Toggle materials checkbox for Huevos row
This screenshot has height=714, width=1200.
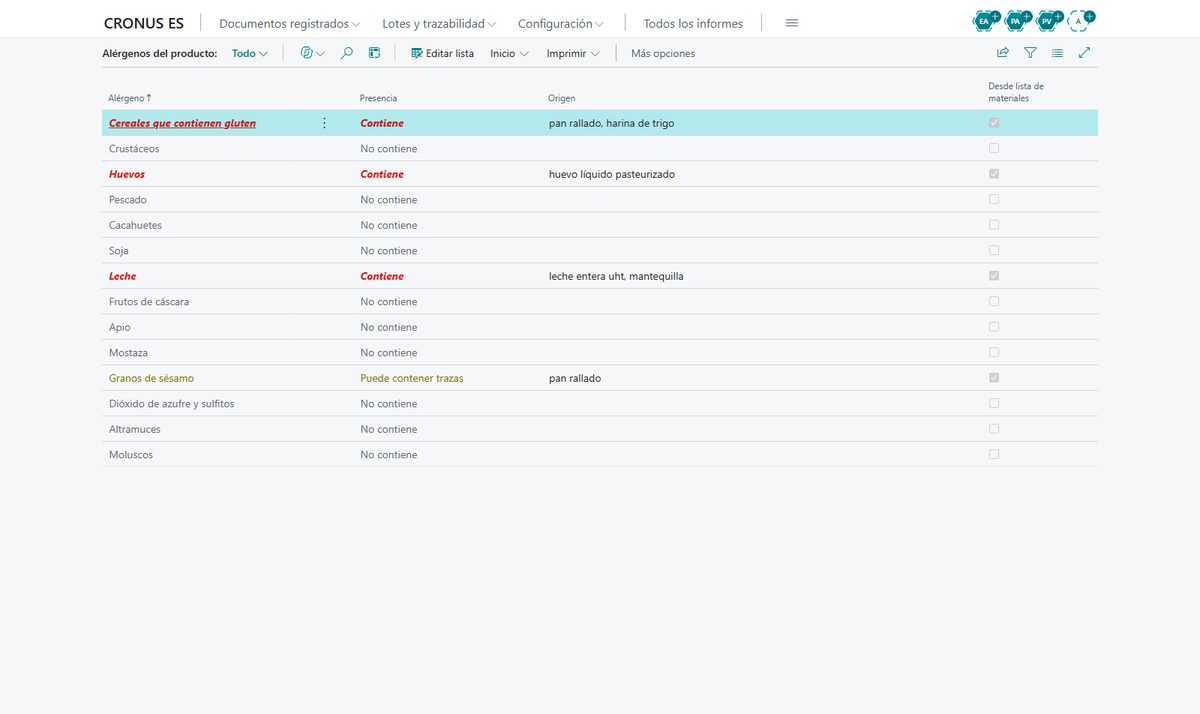tap(994, 174)
